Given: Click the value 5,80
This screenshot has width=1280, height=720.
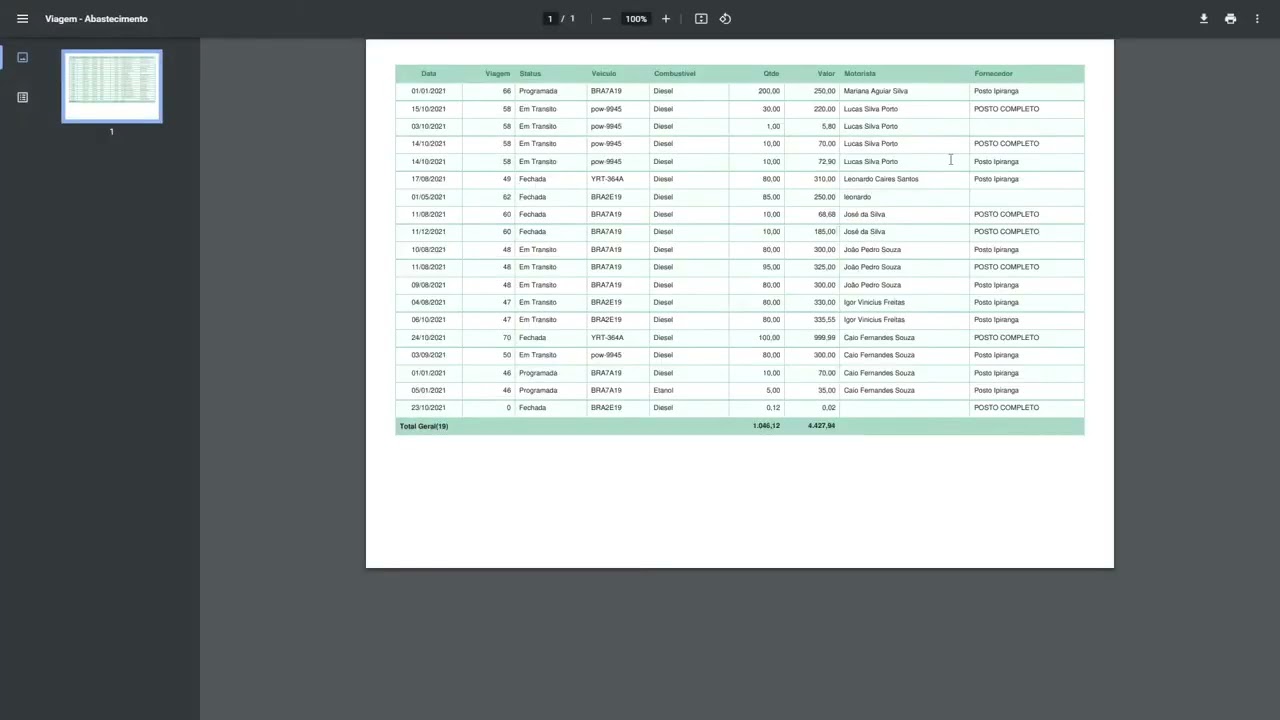Looking at the screenshot, I should [x=828, y=126].
